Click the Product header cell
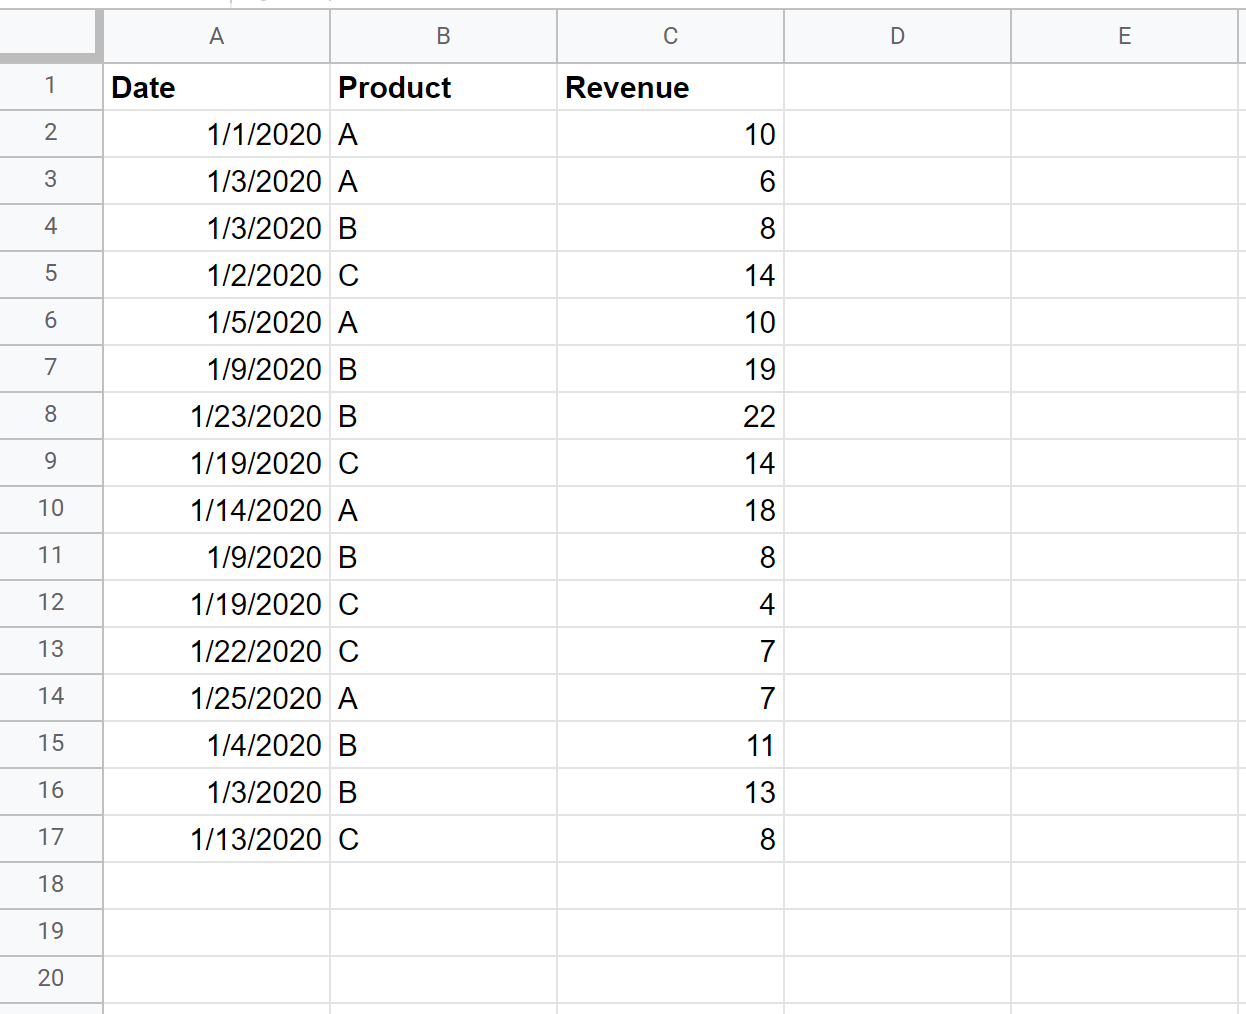The image size is (1246, 1014). pos(443,87)
